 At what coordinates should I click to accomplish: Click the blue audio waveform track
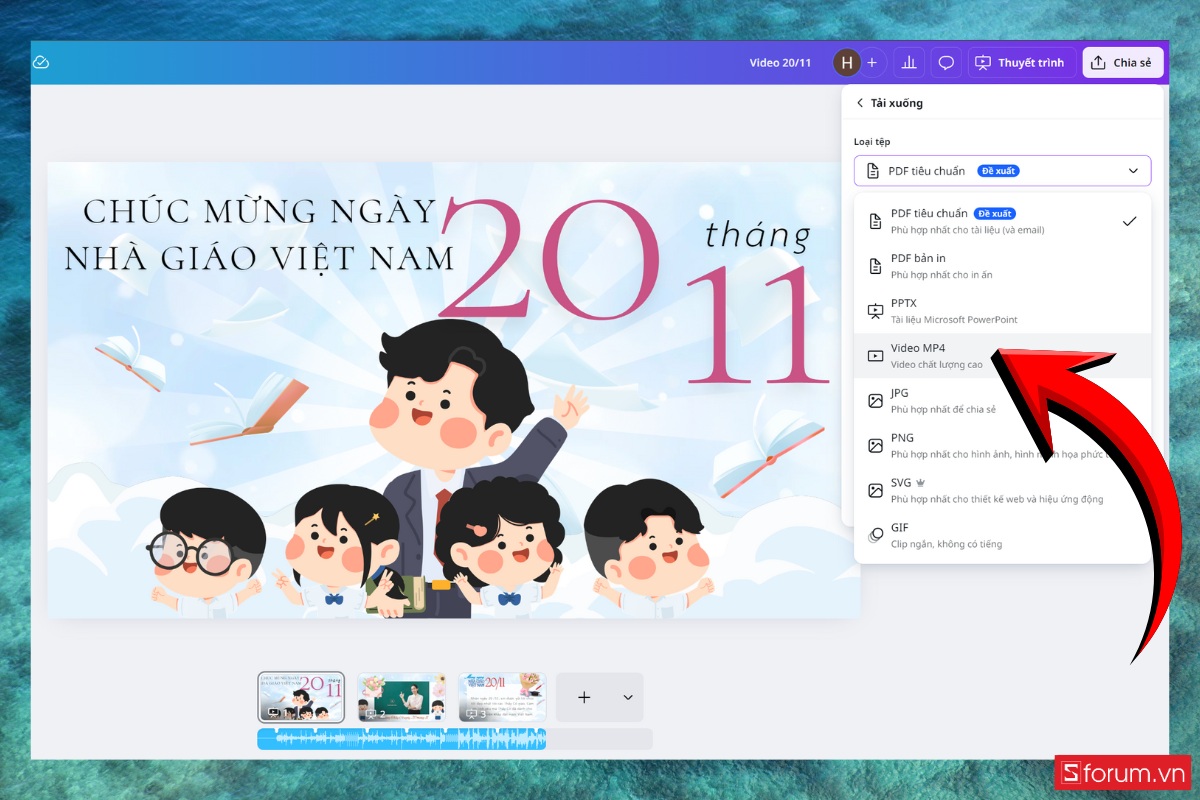coord(400,739)
